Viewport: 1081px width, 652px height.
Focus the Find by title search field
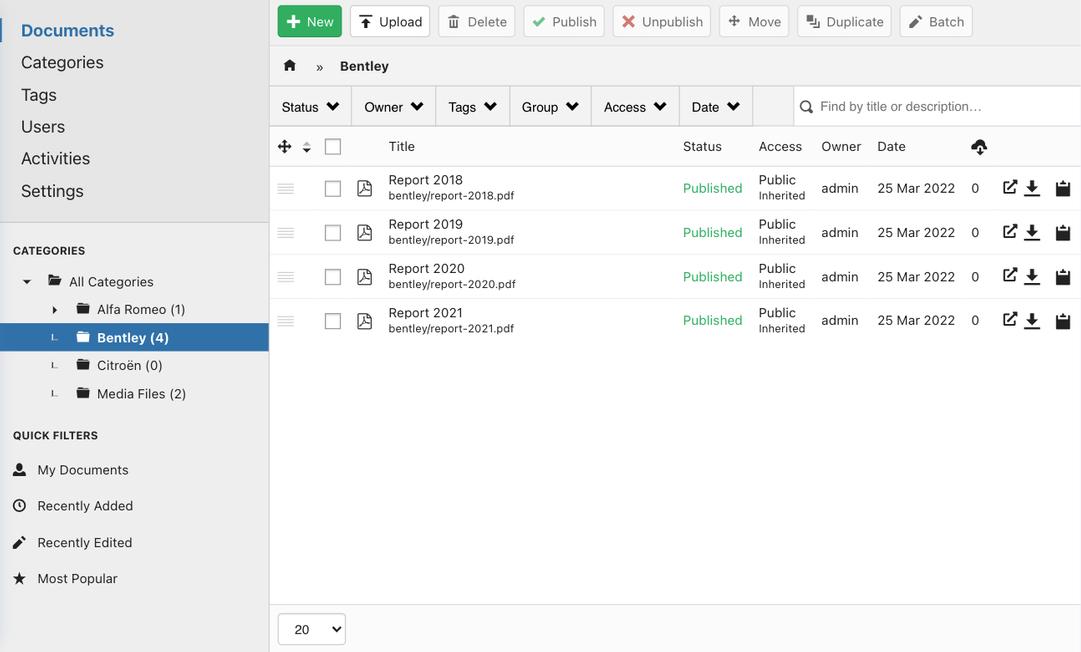click(938, 107)
